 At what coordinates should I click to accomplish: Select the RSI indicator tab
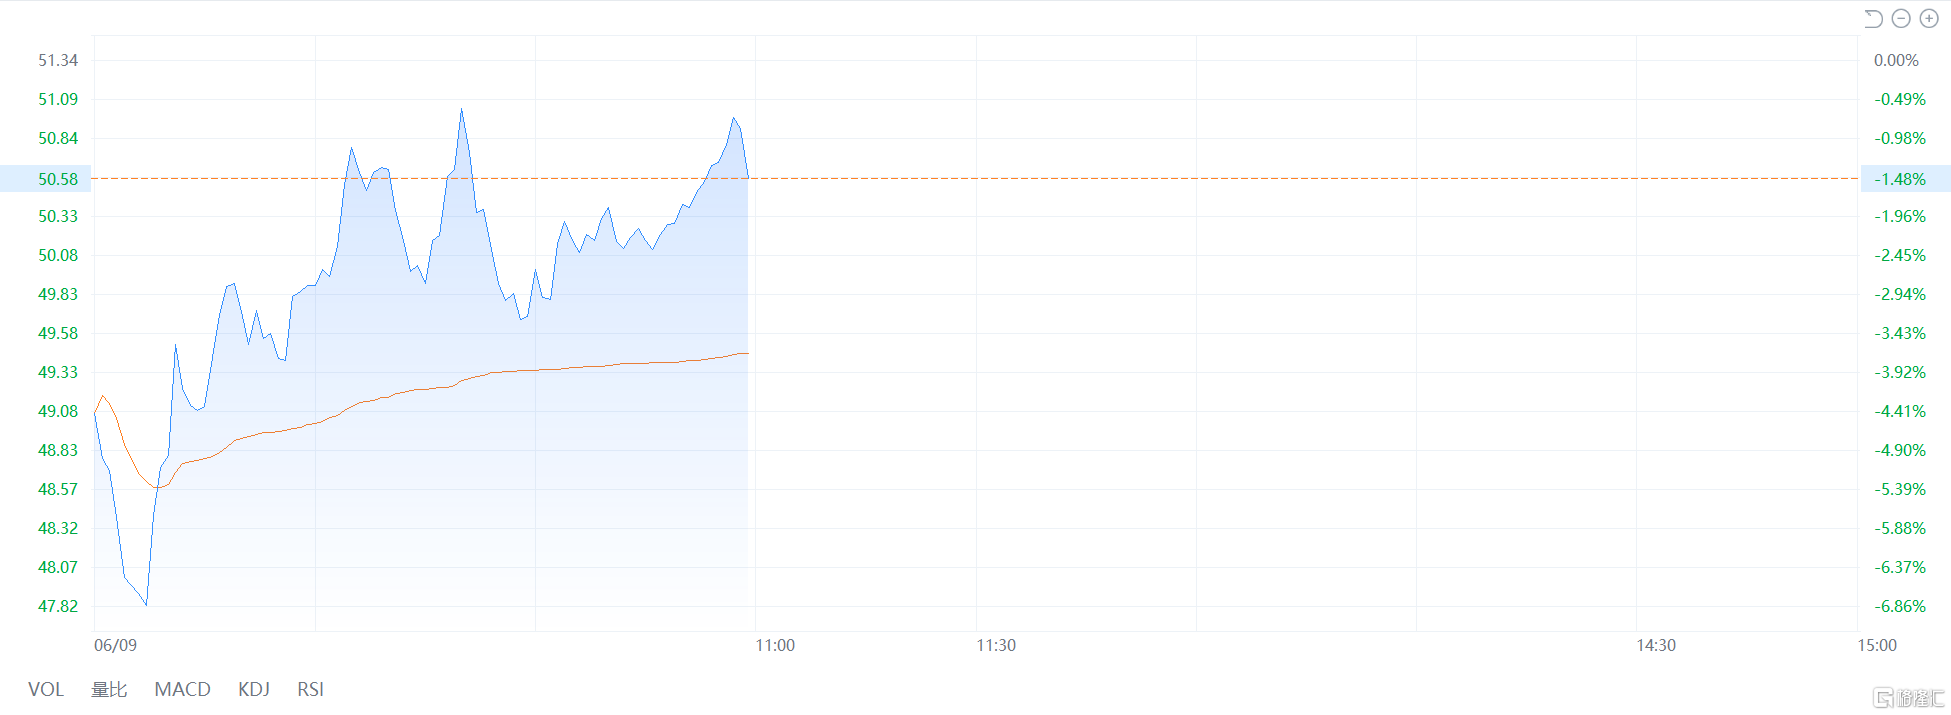click(310, 689)
